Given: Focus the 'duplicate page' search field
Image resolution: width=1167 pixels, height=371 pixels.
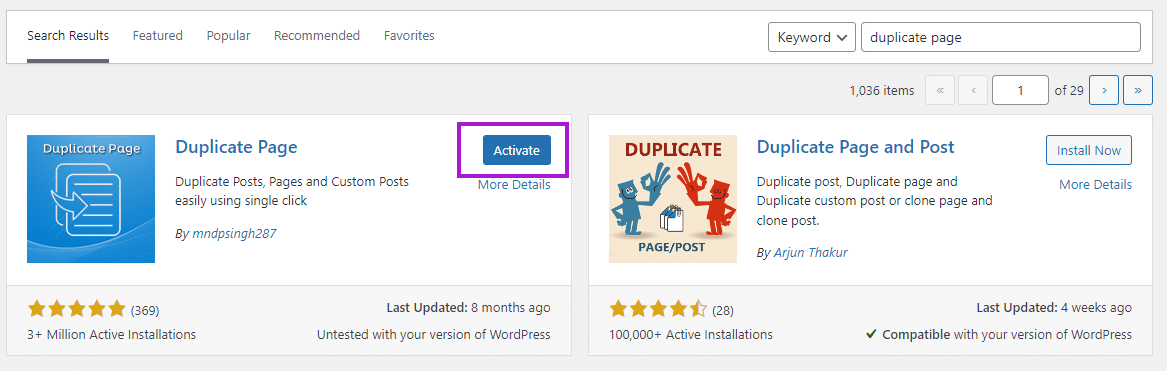Looking at the screenshot, I should (x=1000, y=37).
